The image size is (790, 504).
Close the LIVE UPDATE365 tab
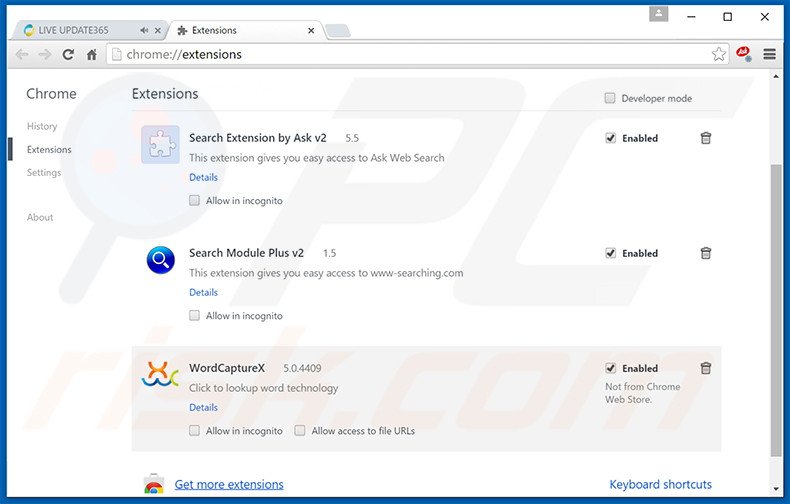(158, 31)
